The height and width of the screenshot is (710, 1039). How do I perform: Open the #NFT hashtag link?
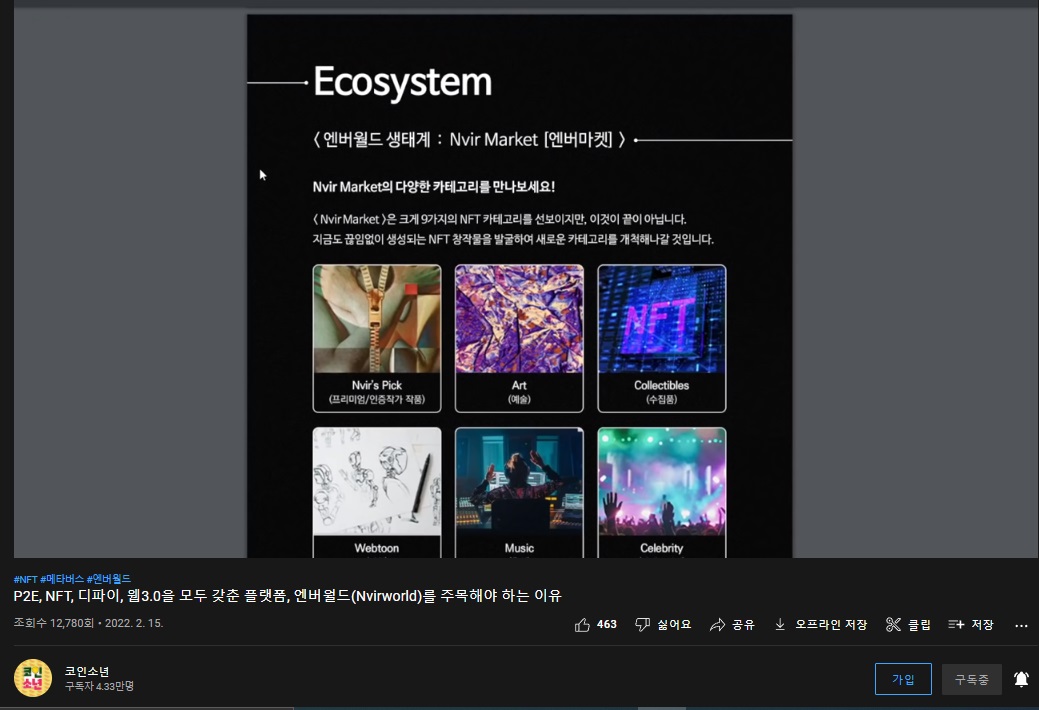(x=25, y=579)
